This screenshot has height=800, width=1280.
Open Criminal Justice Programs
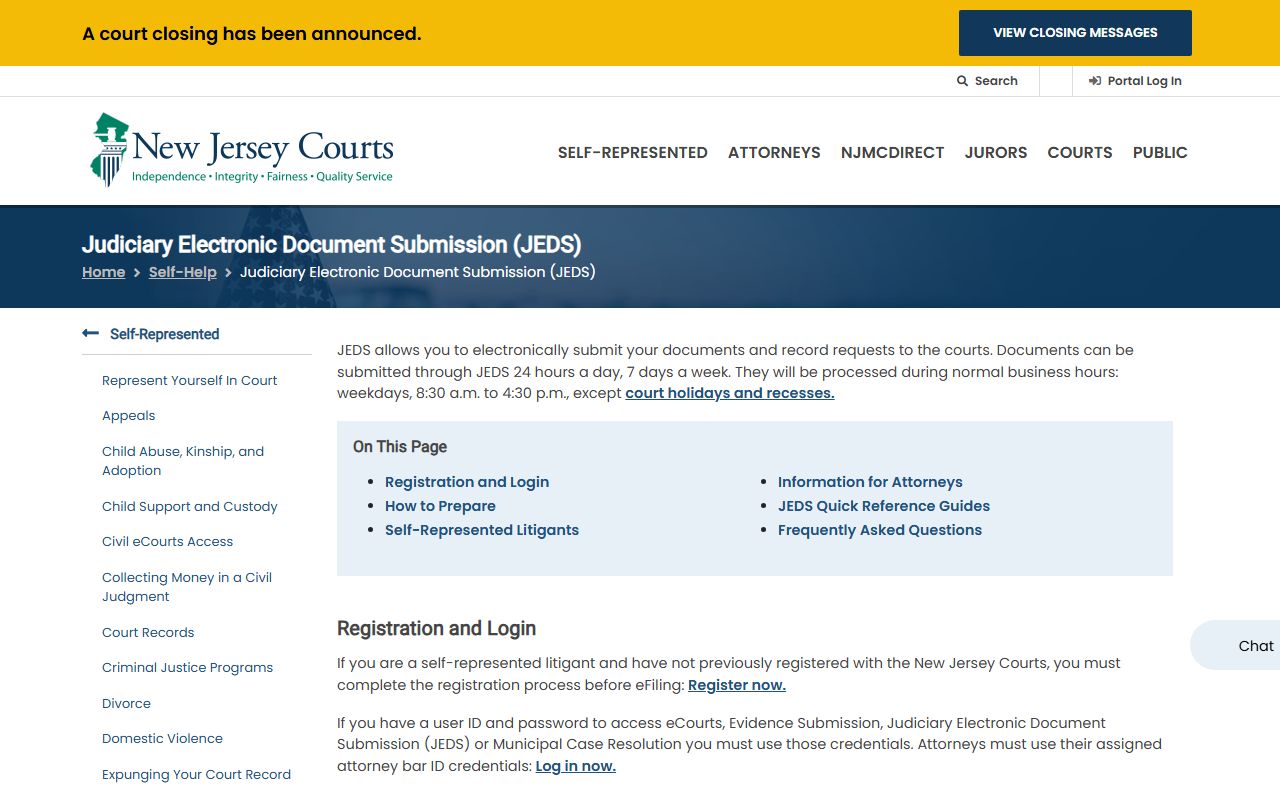188,668
